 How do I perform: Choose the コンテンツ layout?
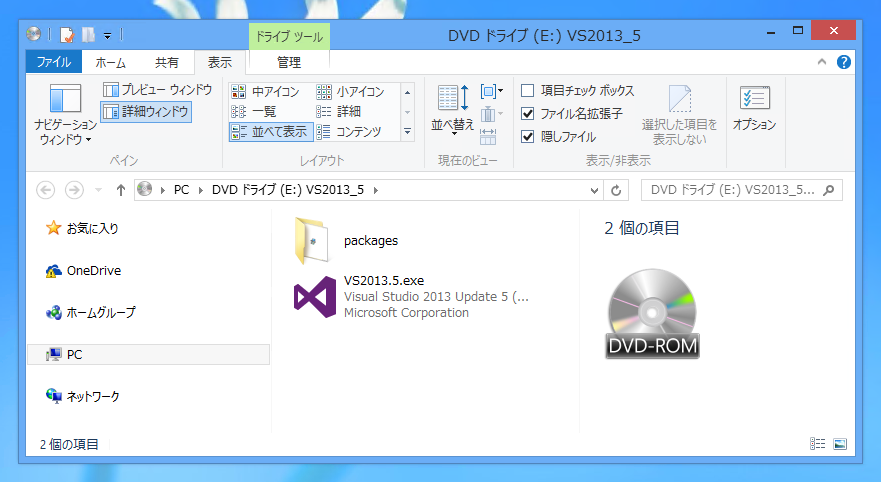pyautogui.click(x=349, y=131)
